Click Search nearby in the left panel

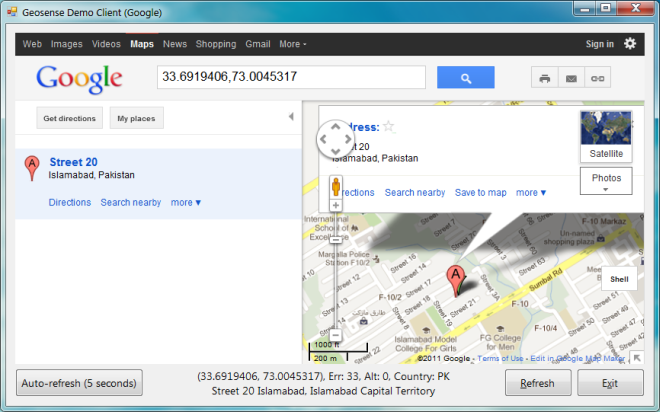(131, 202)
